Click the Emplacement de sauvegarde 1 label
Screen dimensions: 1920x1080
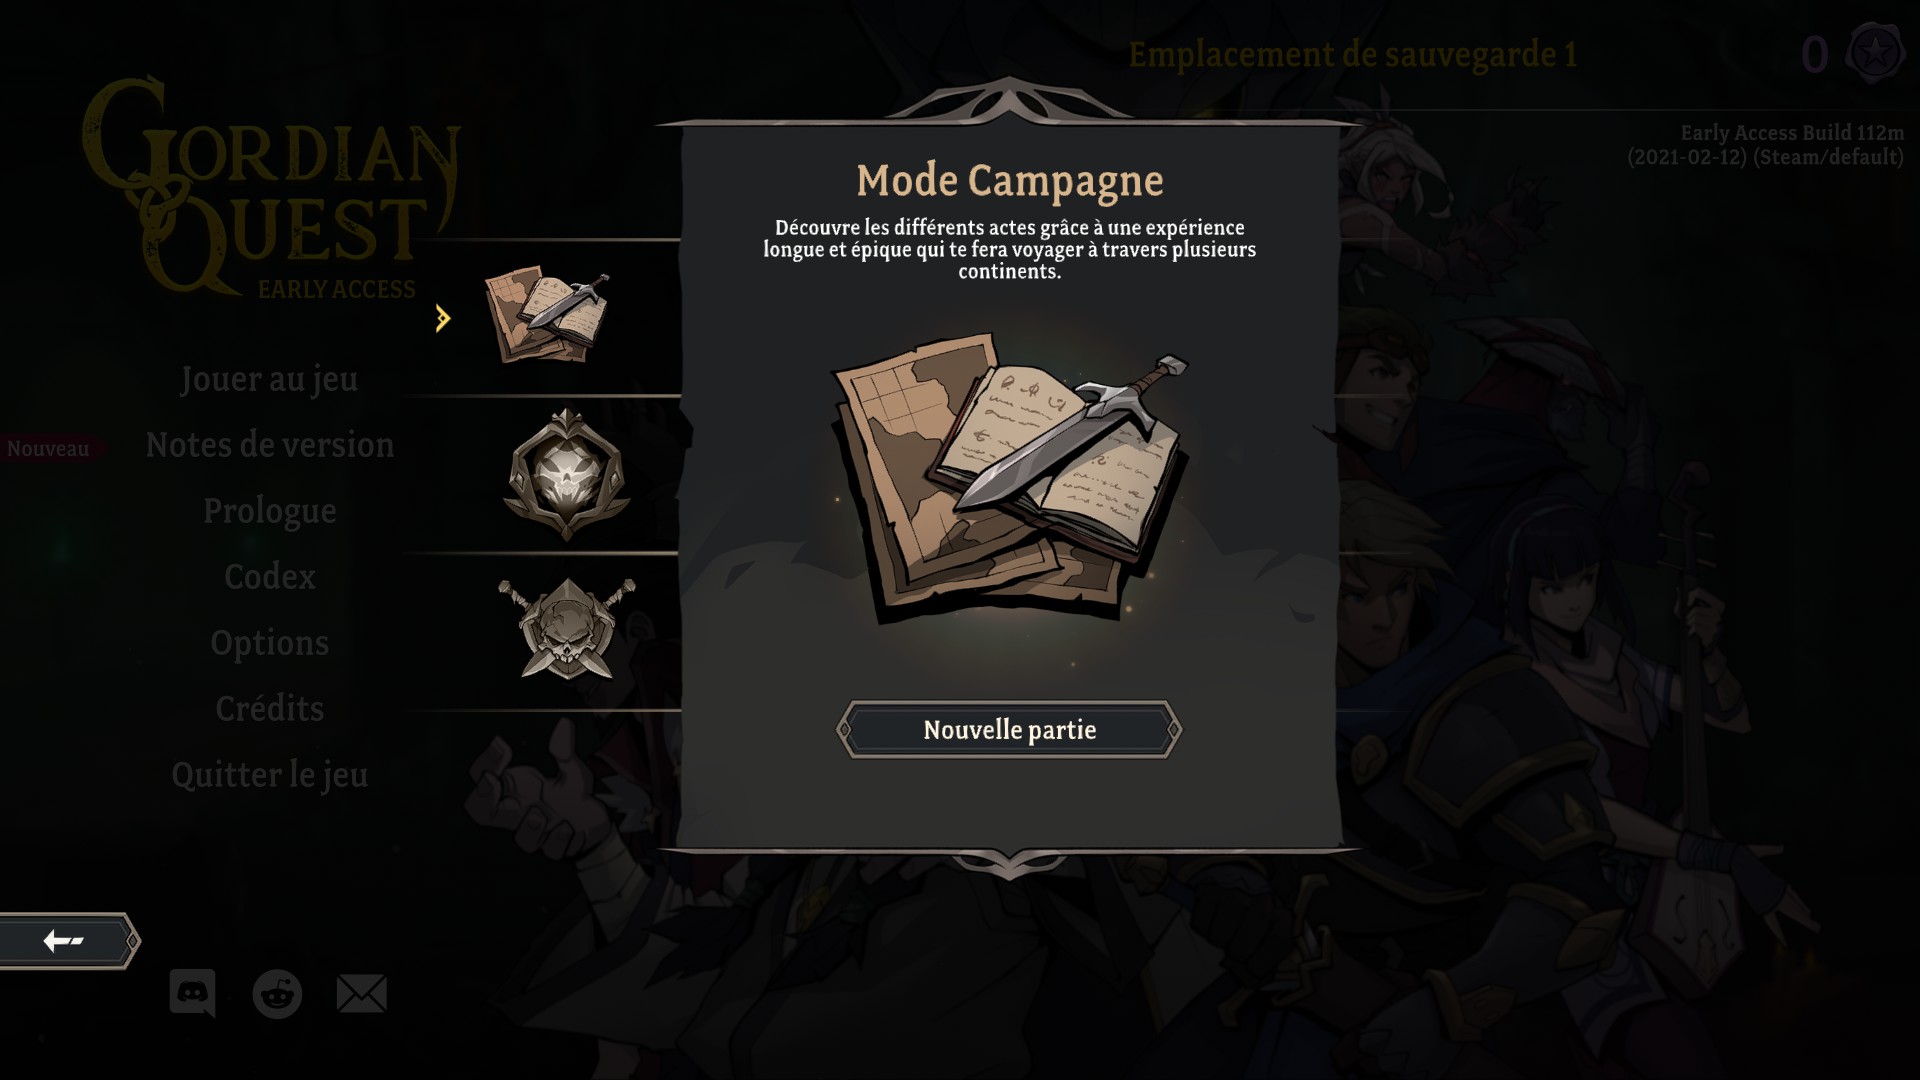[x=1353, y=54]
